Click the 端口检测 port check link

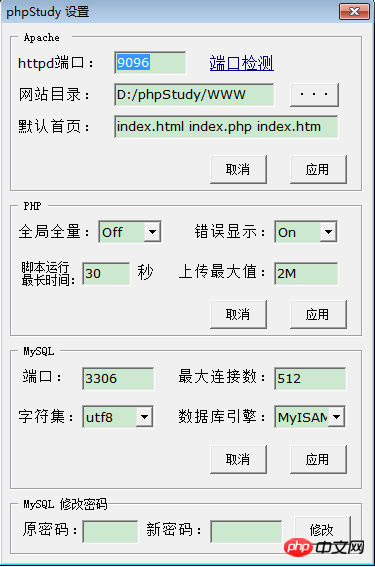tap(241, 63)
